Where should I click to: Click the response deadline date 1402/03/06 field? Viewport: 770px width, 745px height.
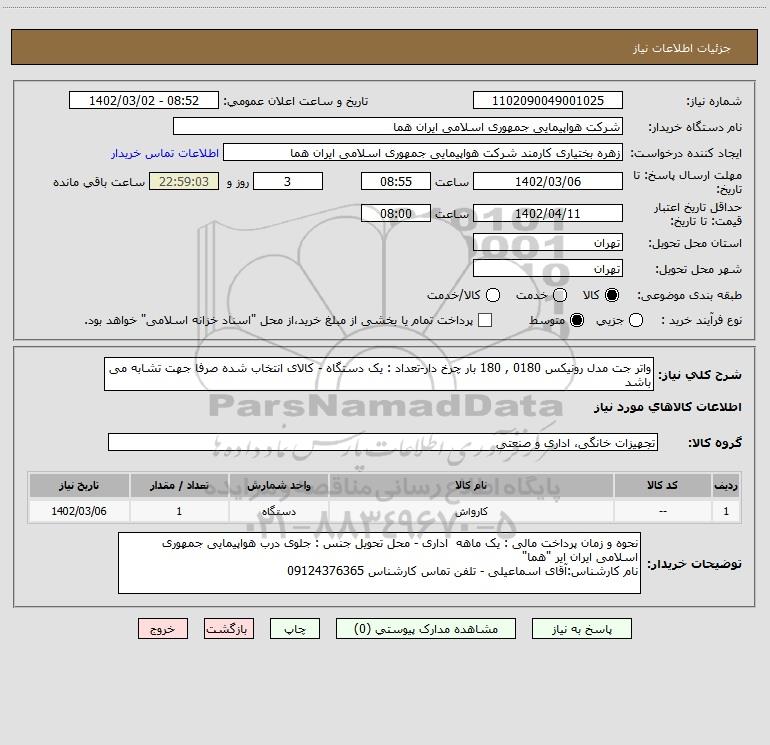point(546,181)
